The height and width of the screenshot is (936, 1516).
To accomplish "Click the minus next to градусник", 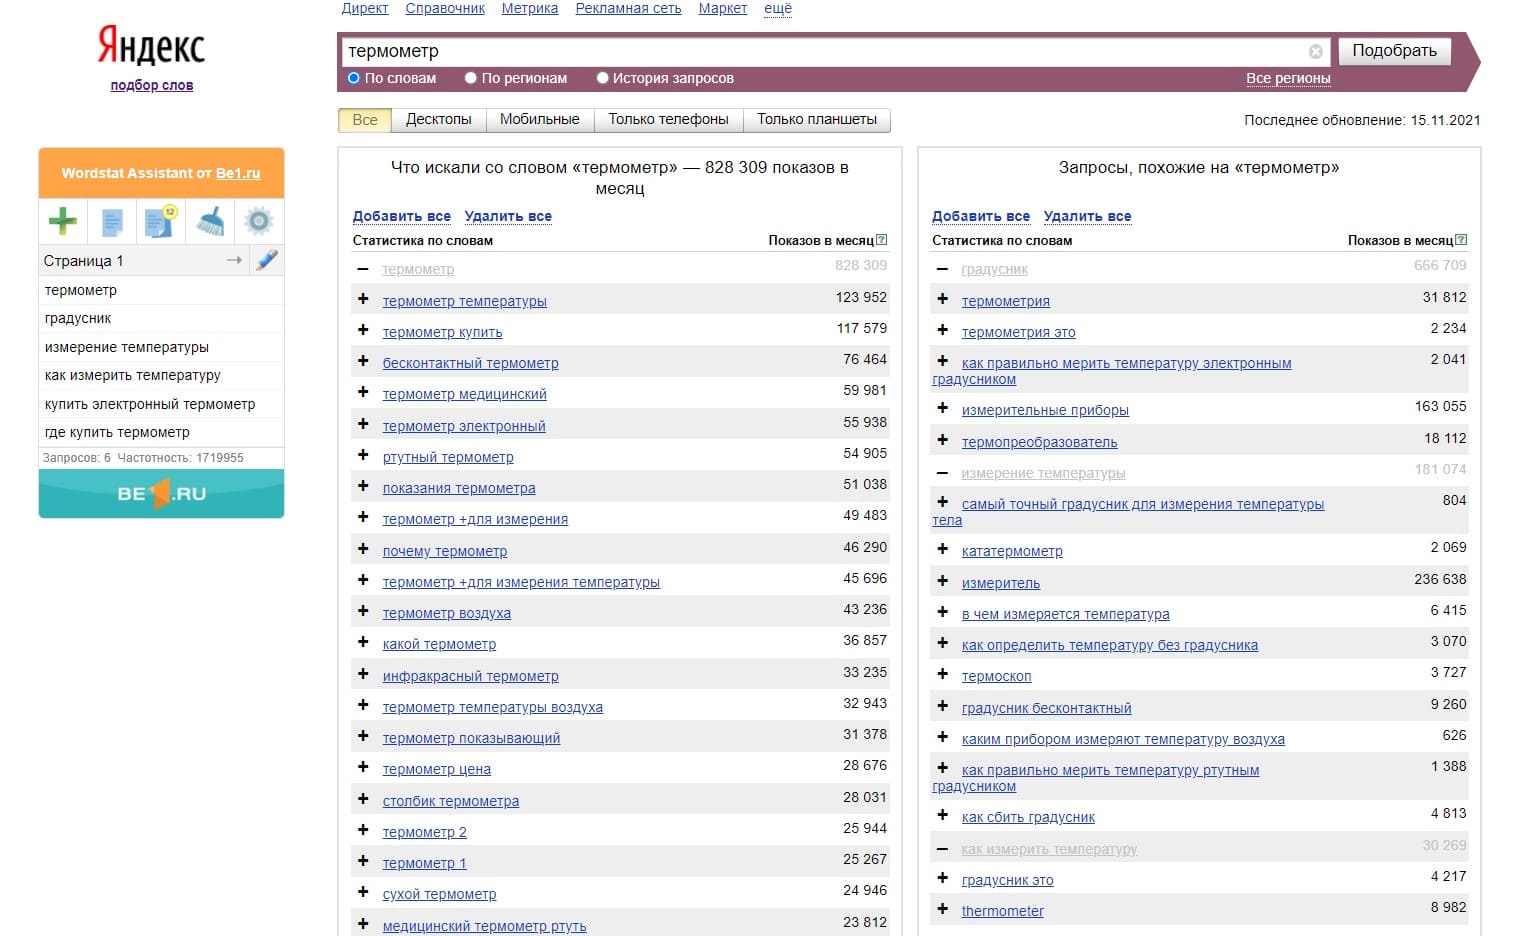I will (x=942, y=269).
